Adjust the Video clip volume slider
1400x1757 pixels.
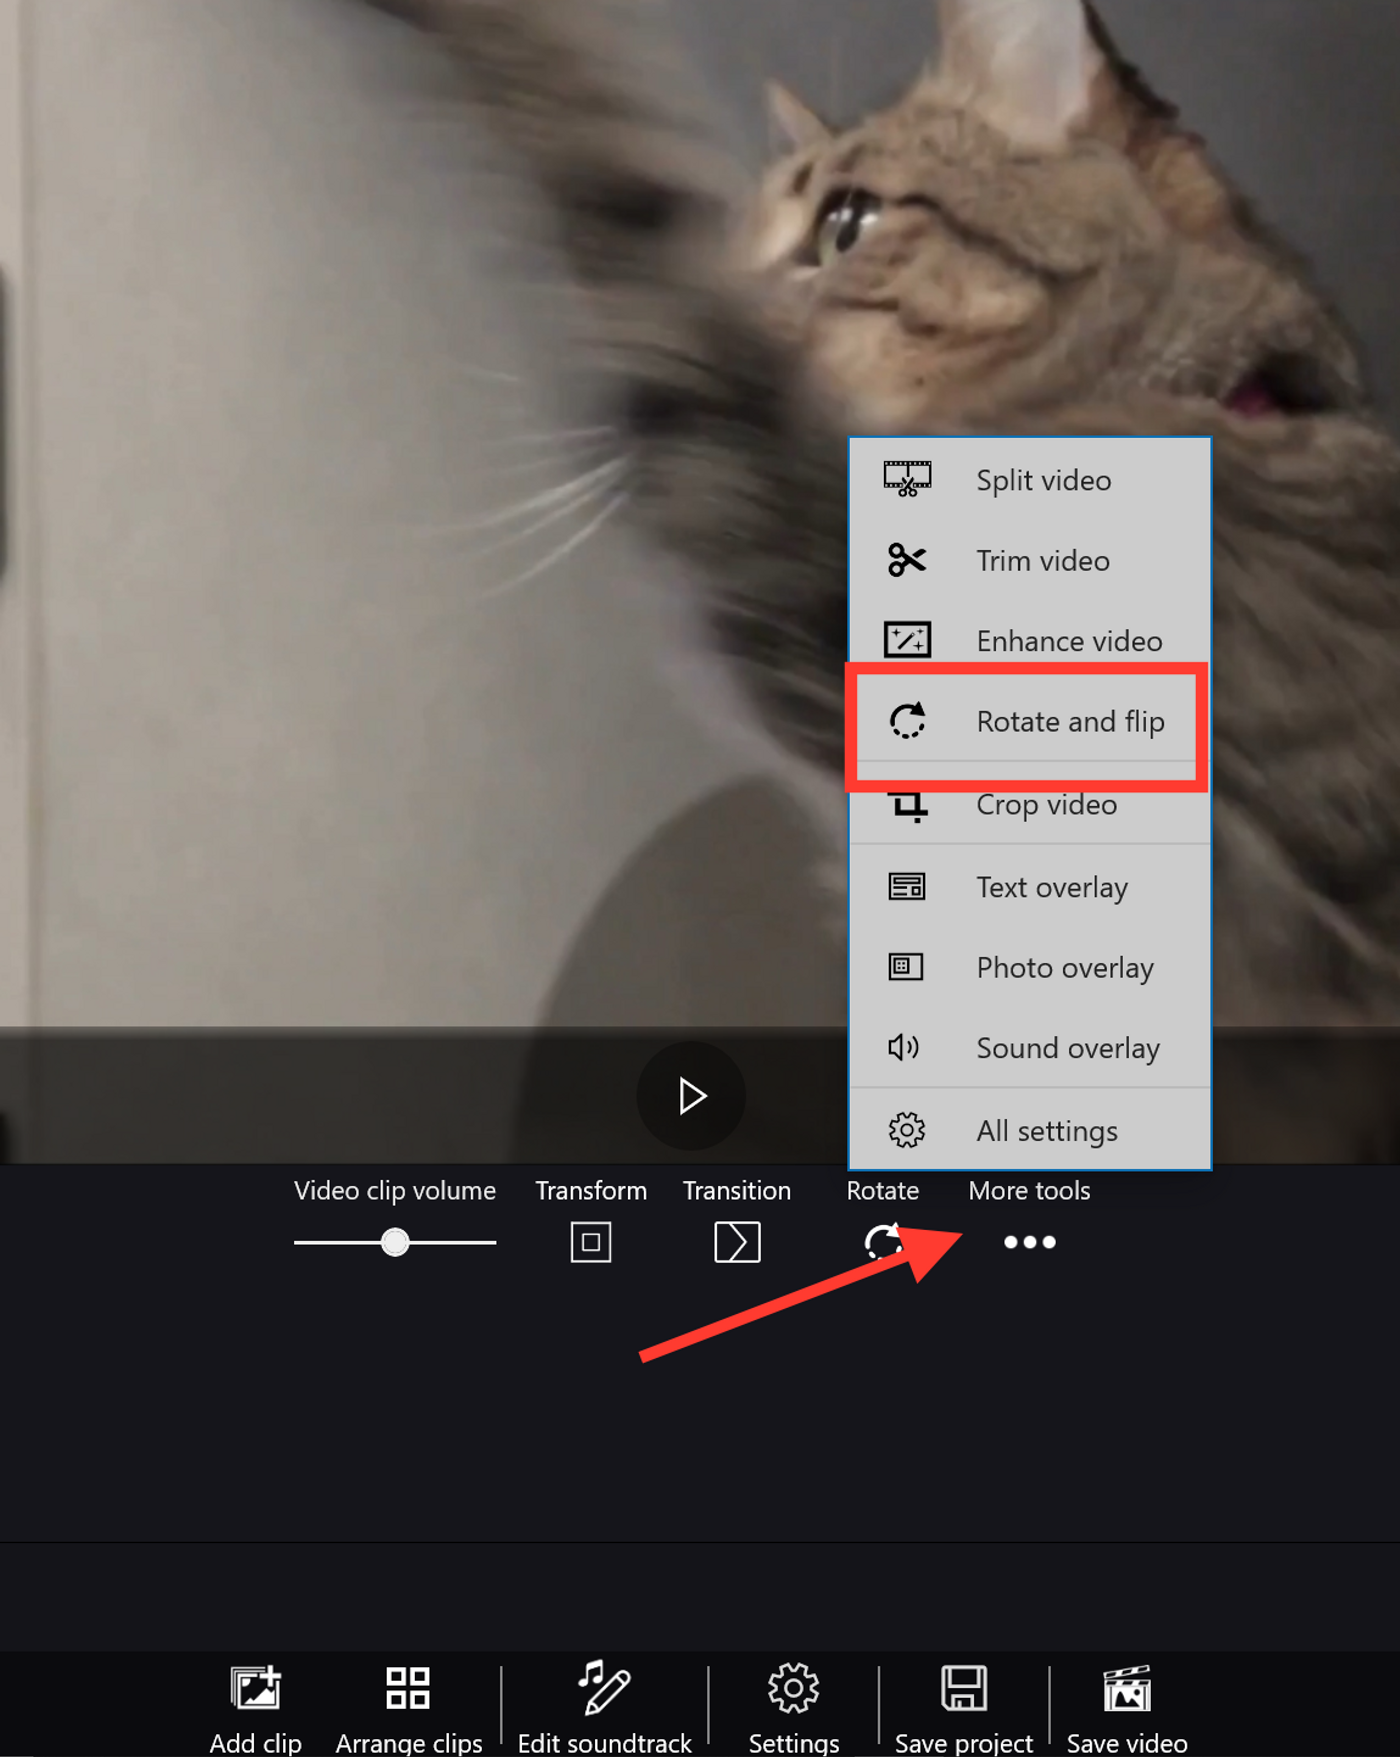tap(395, 1242)
